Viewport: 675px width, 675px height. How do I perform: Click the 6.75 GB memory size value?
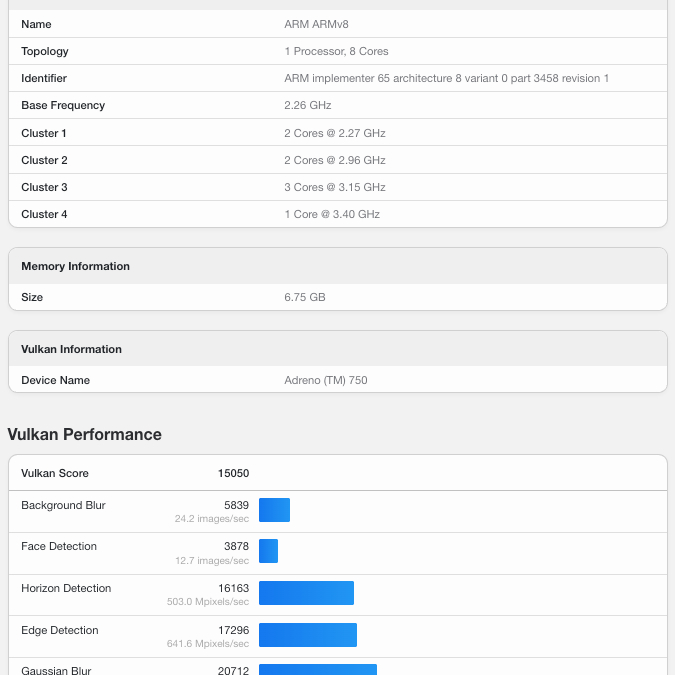[305, 297]
